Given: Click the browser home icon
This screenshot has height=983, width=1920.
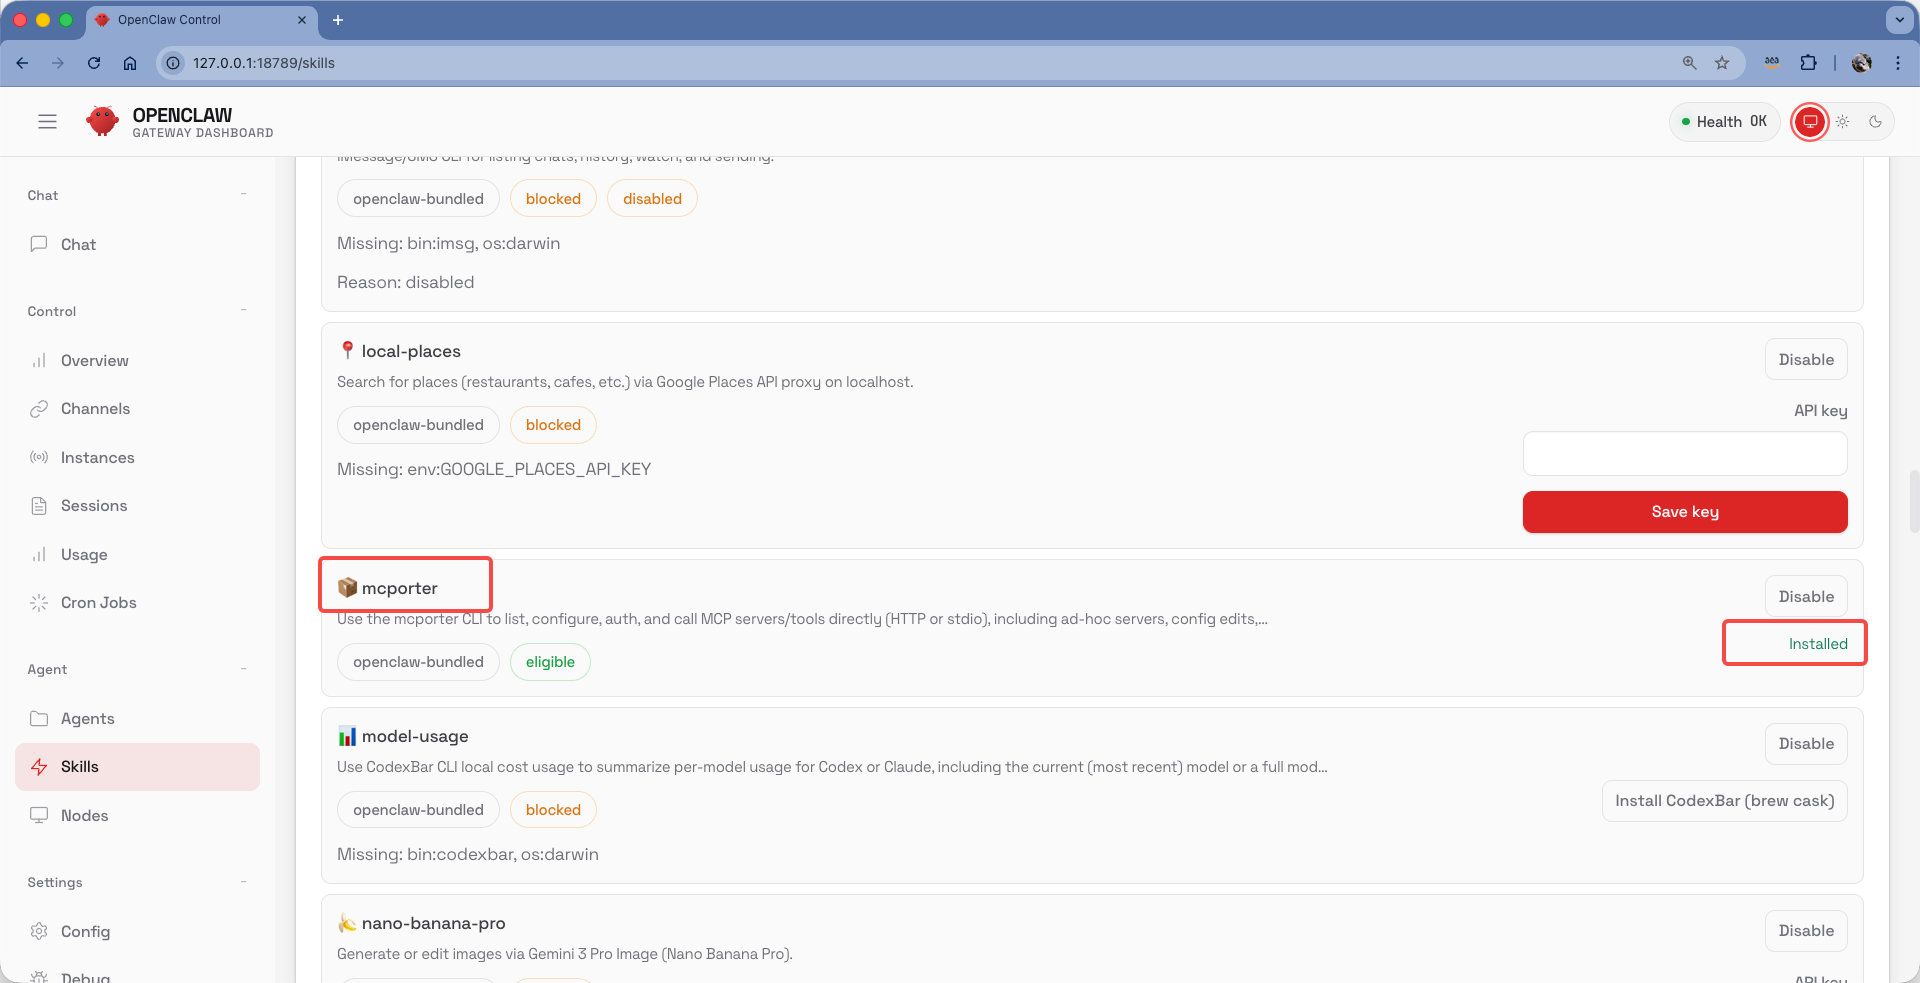Looking at the screenshot, I should (130, 63).
